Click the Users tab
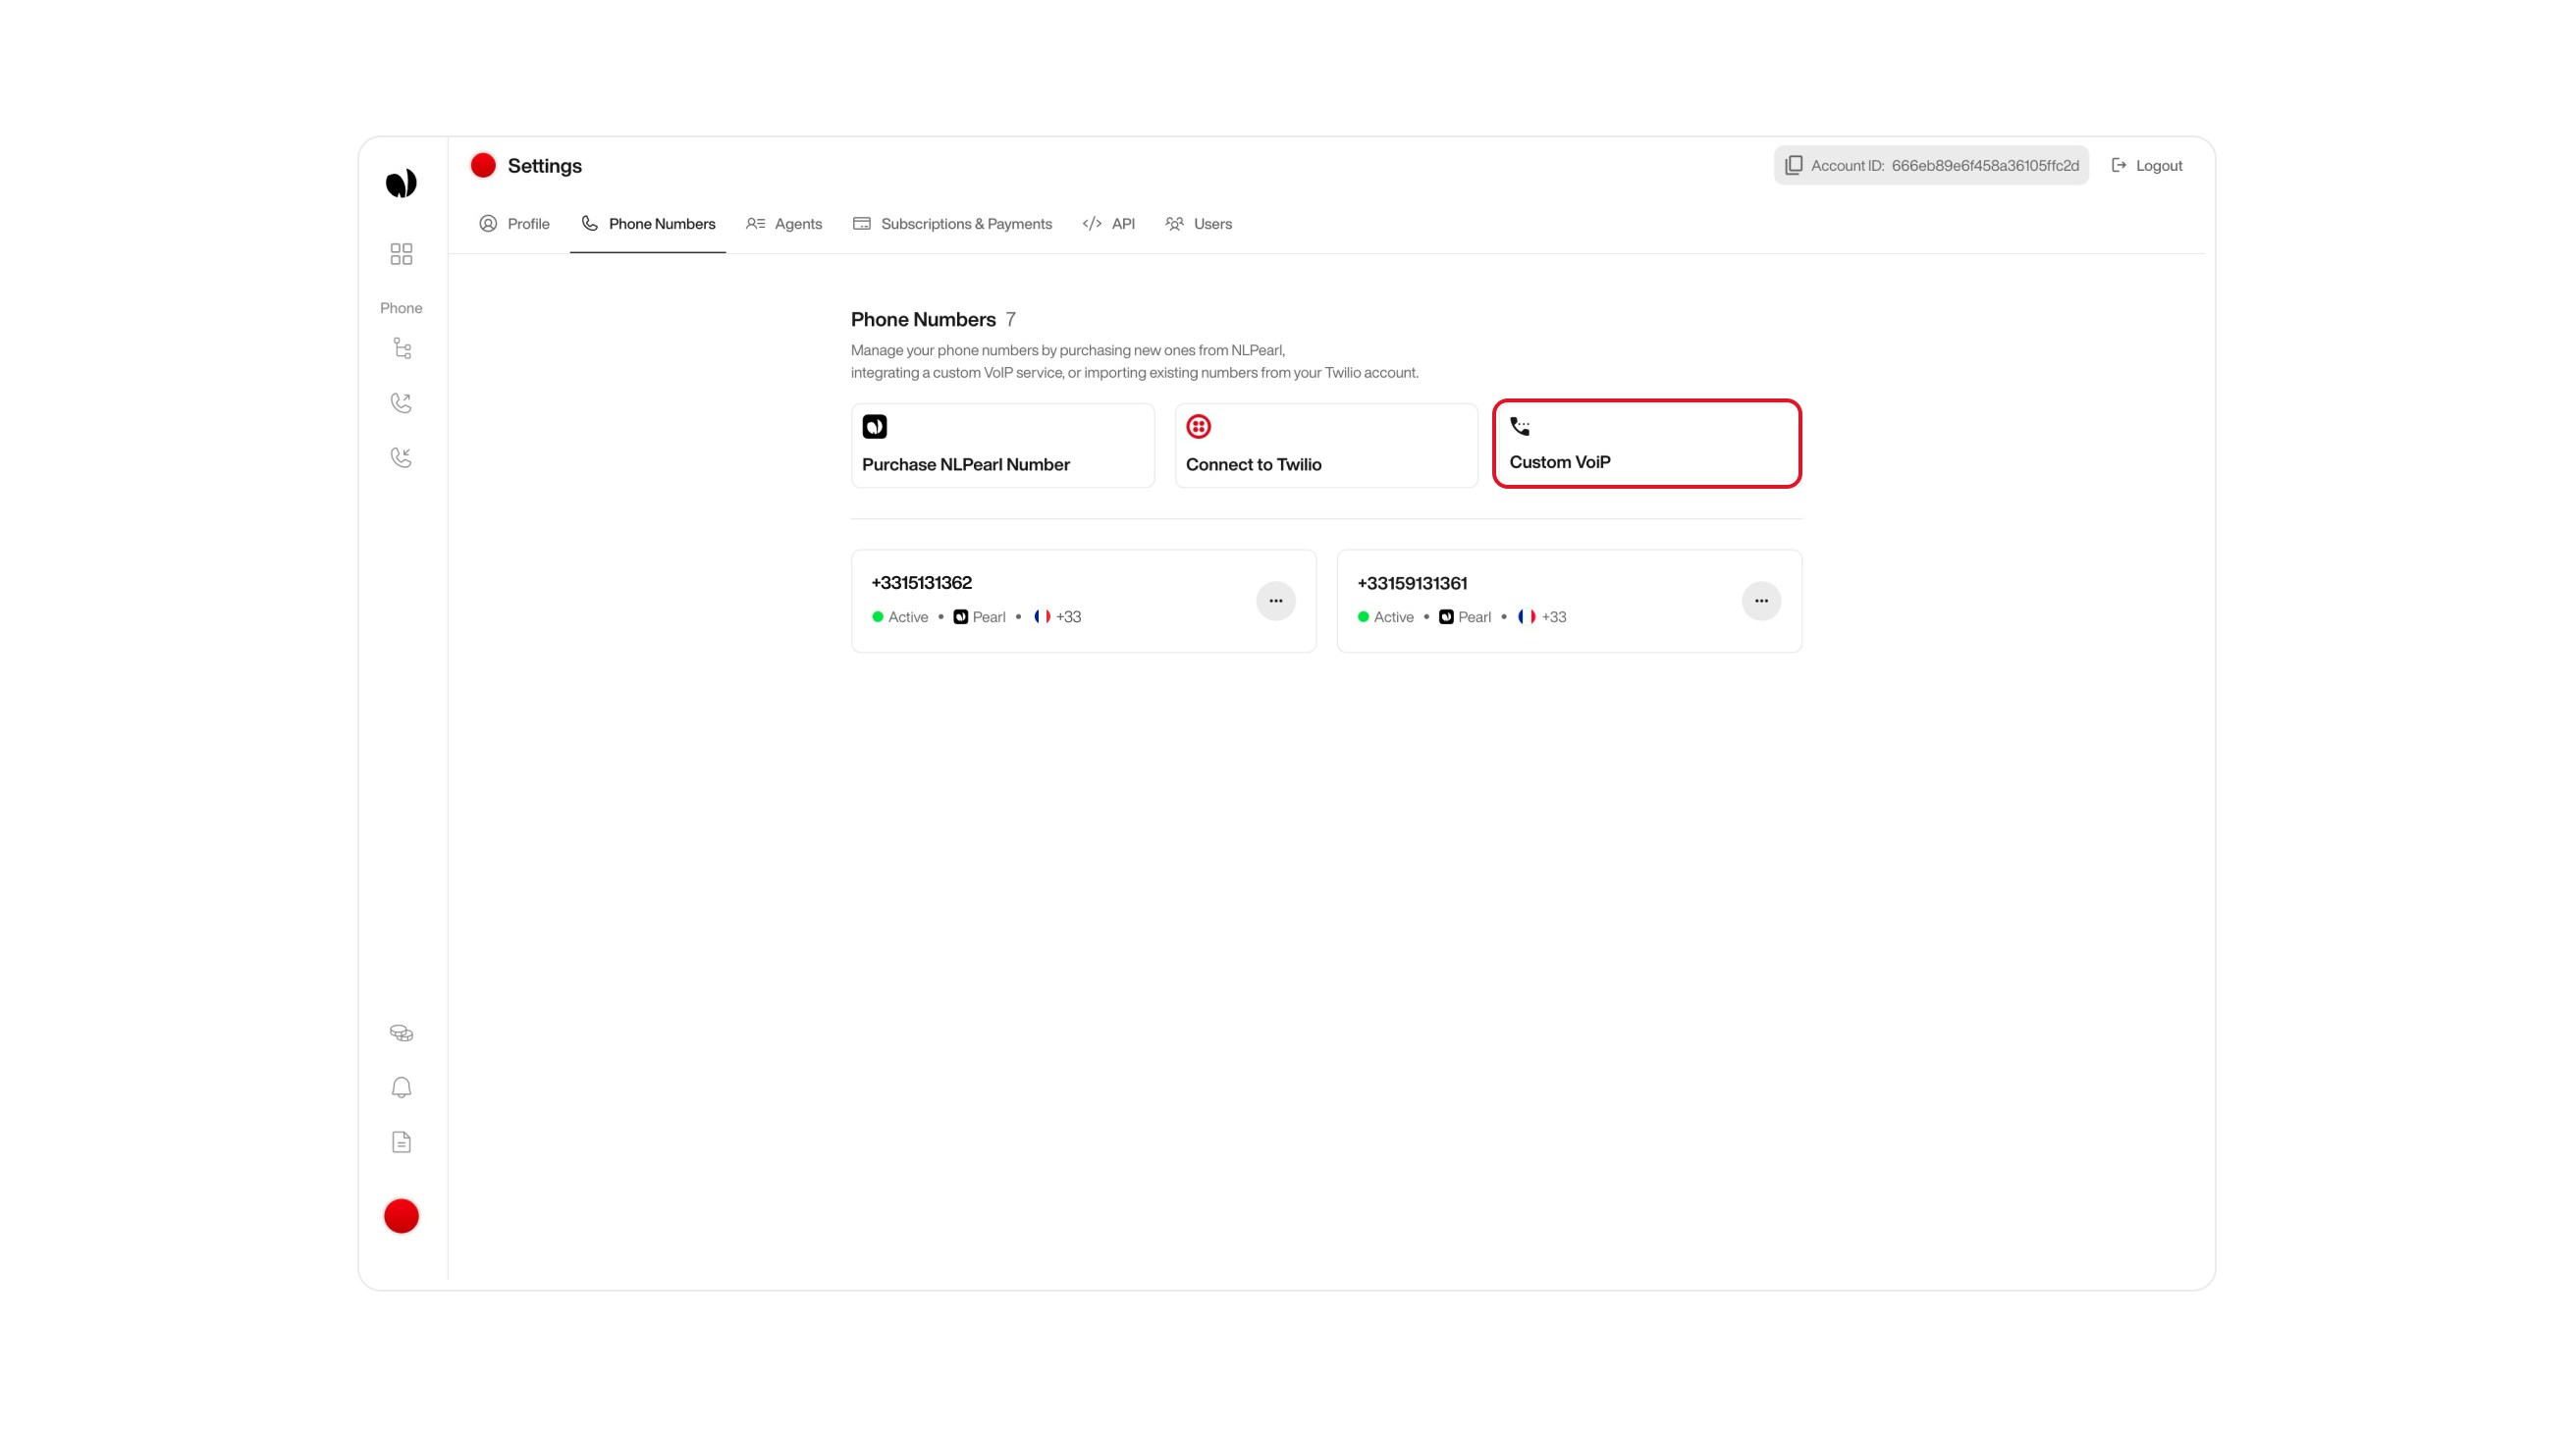Image resolution: width=2576 pixels, height=1429 pixels. (x=1213, y=223)
